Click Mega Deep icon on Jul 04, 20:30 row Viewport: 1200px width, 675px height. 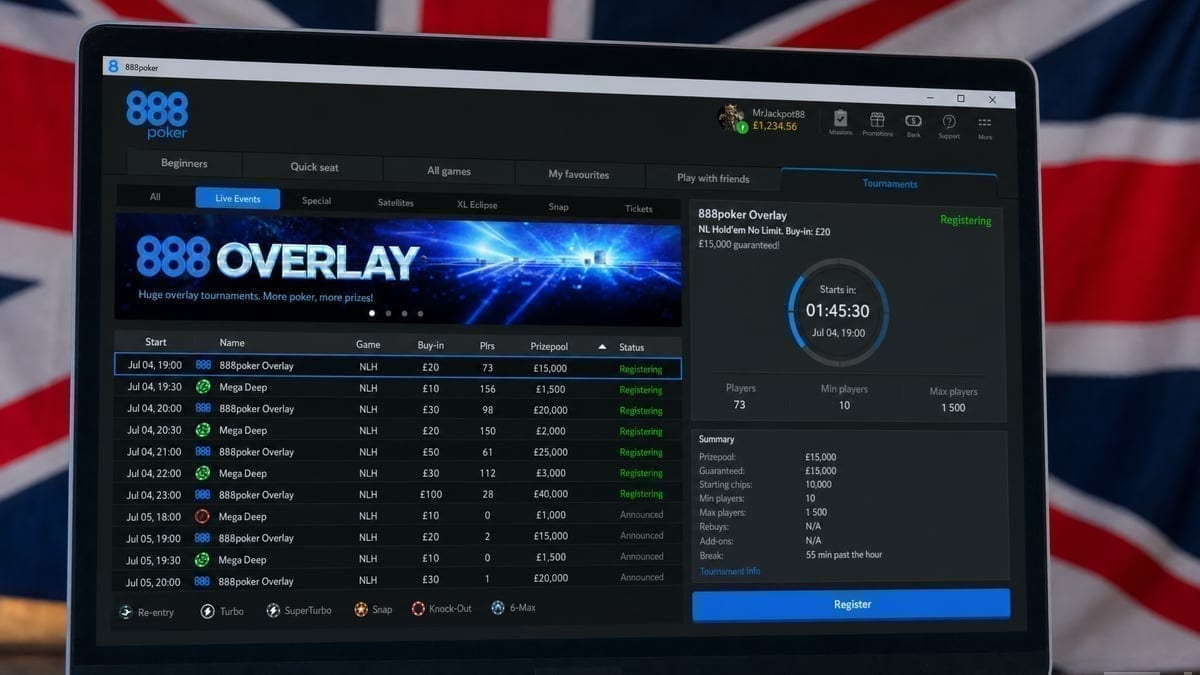click(x=203, y=430)
